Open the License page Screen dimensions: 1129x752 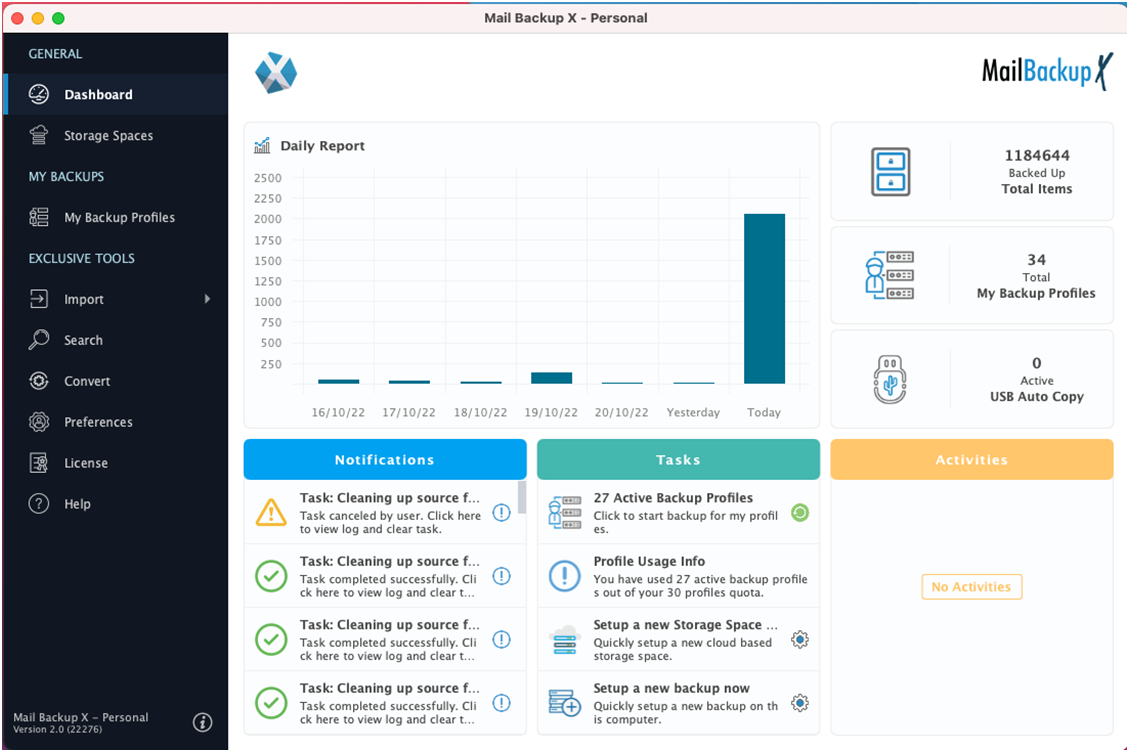116,462
